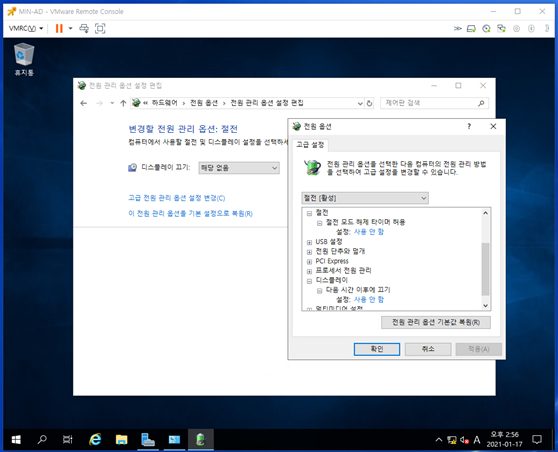This screenshot has width=558, height=452.
Task: Click the settings tree scrollbar thumb
Action: (485, 269)
